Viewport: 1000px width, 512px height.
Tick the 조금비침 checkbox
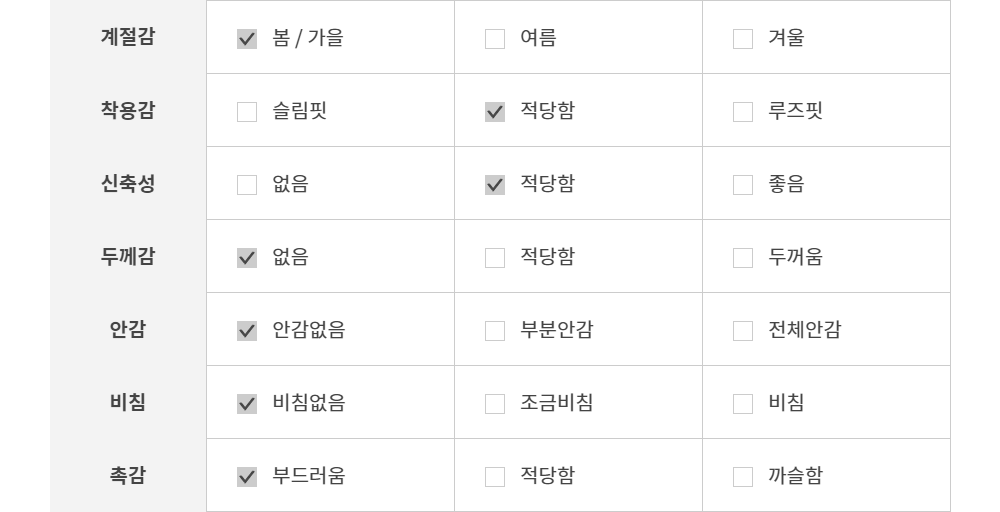[495, 404]
